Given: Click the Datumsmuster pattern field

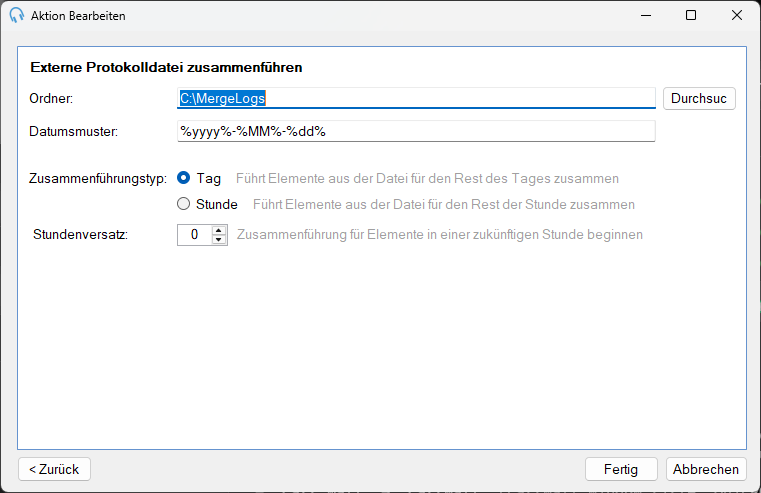Looking at the screenshot, I should [416, 131].
